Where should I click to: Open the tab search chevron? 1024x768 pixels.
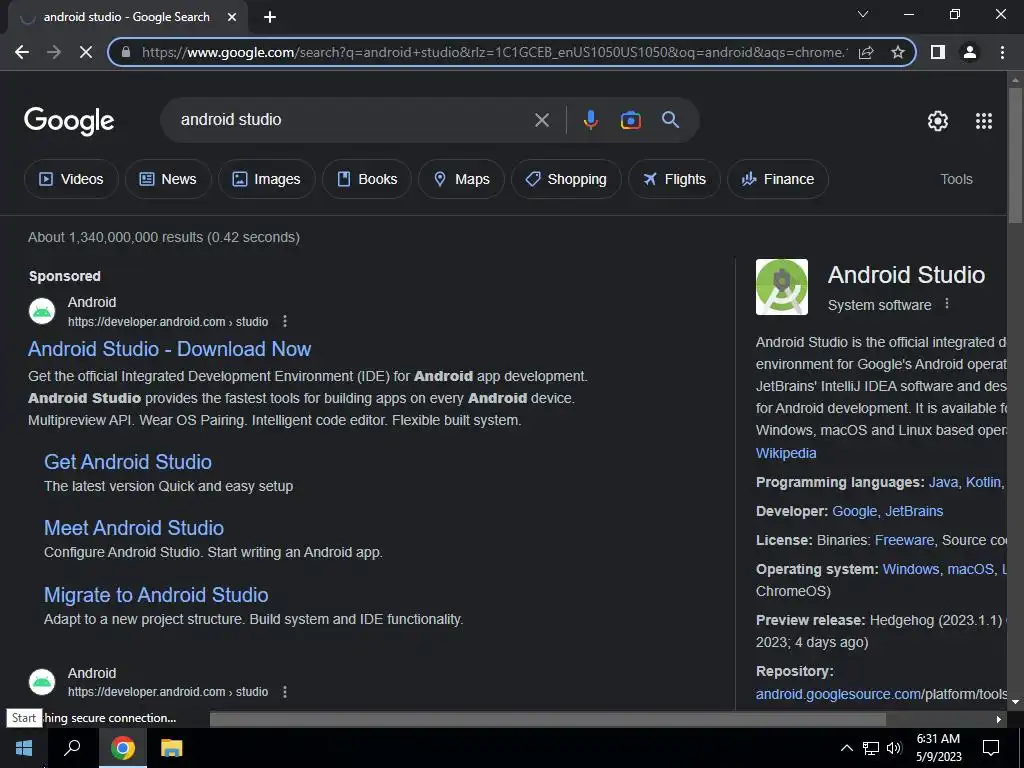pyautogui.click(x=863, y=14)
